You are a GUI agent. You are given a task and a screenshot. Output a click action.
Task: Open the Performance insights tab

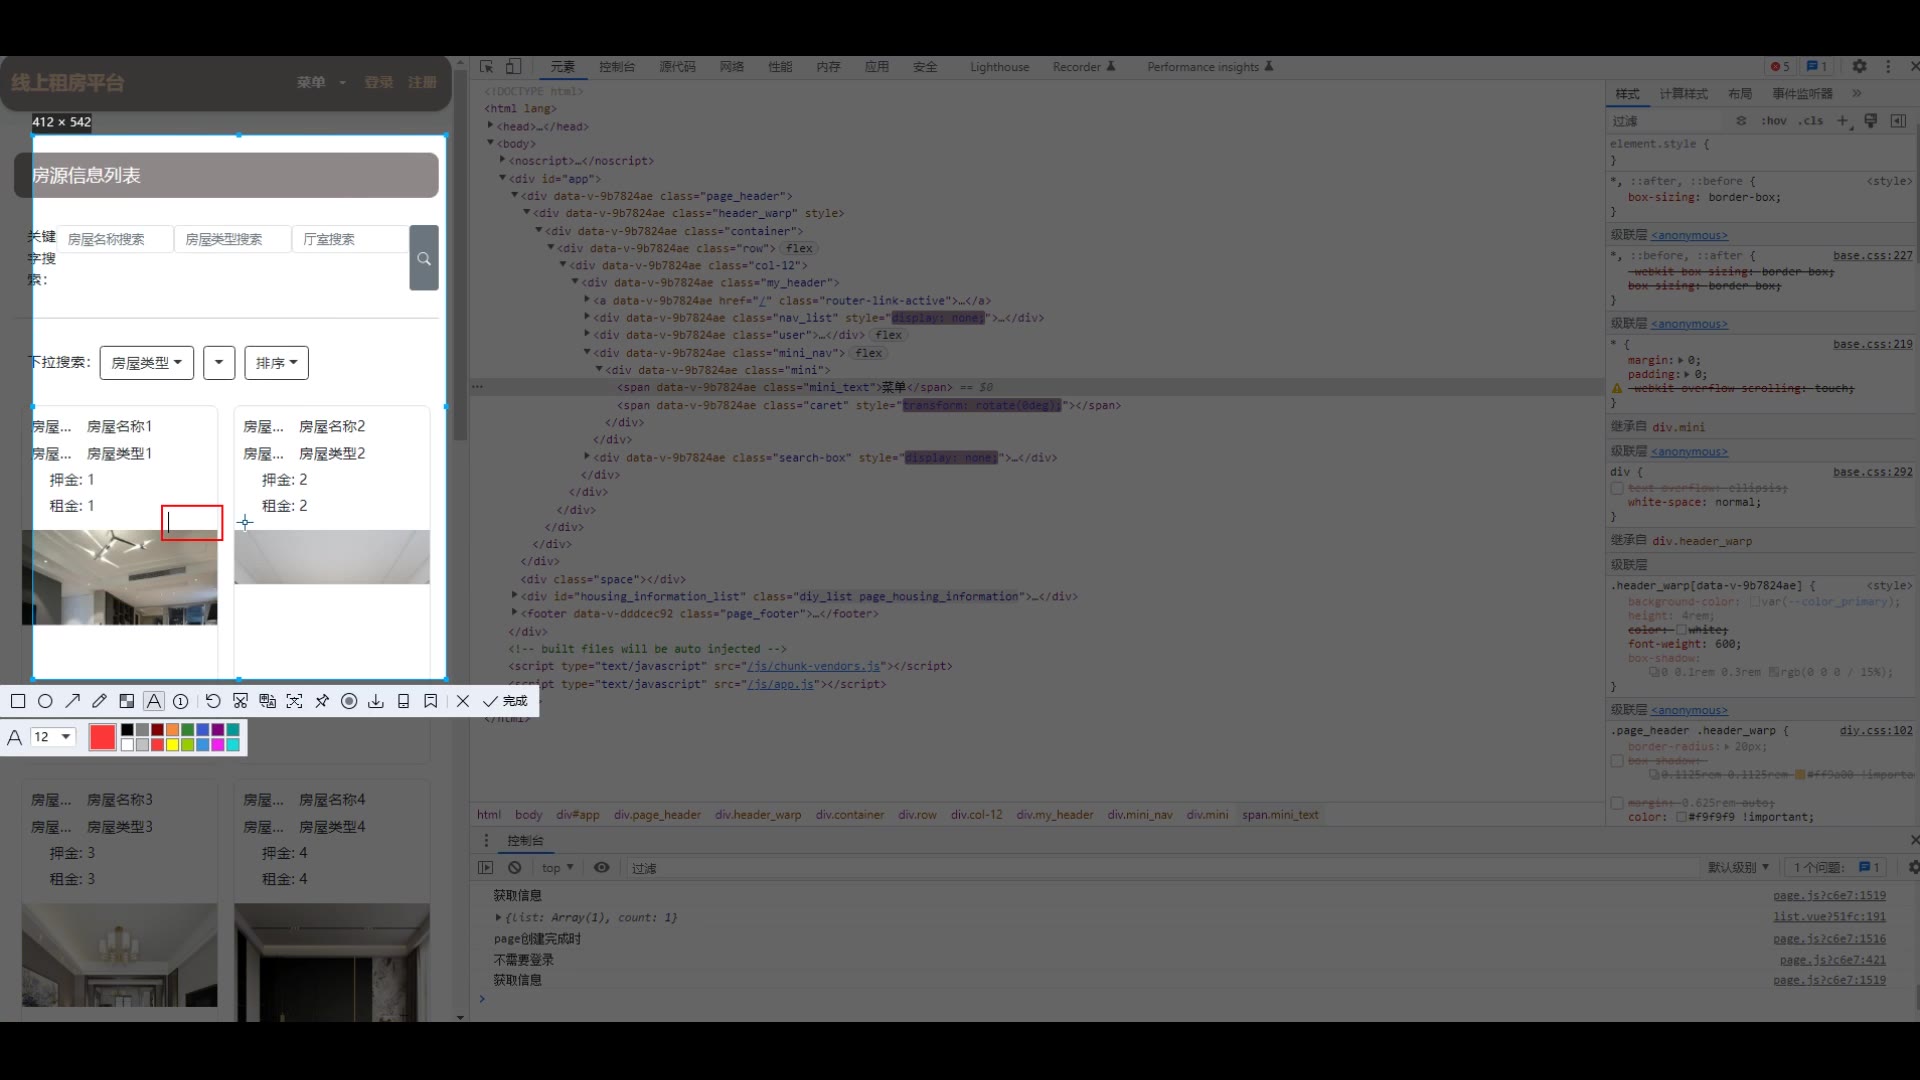1210,67
